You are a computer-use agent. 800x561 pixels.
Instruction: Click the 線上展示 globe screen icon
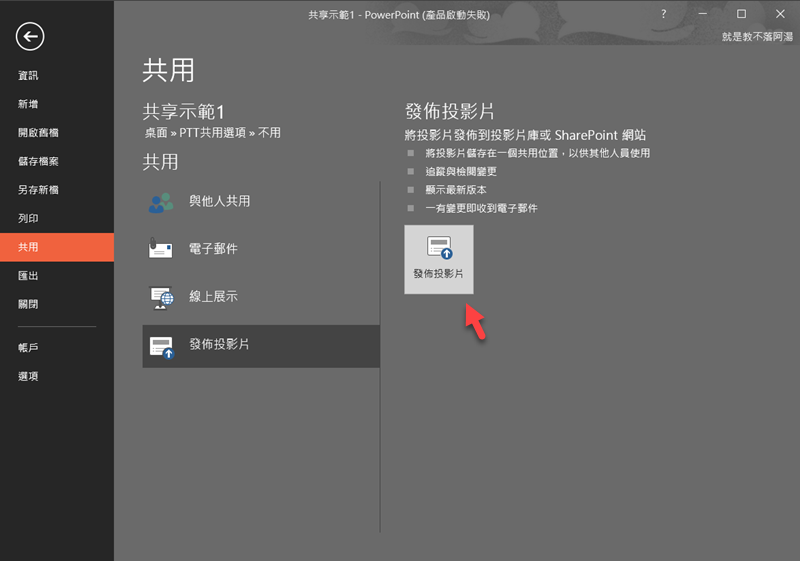tap(161, 298)
